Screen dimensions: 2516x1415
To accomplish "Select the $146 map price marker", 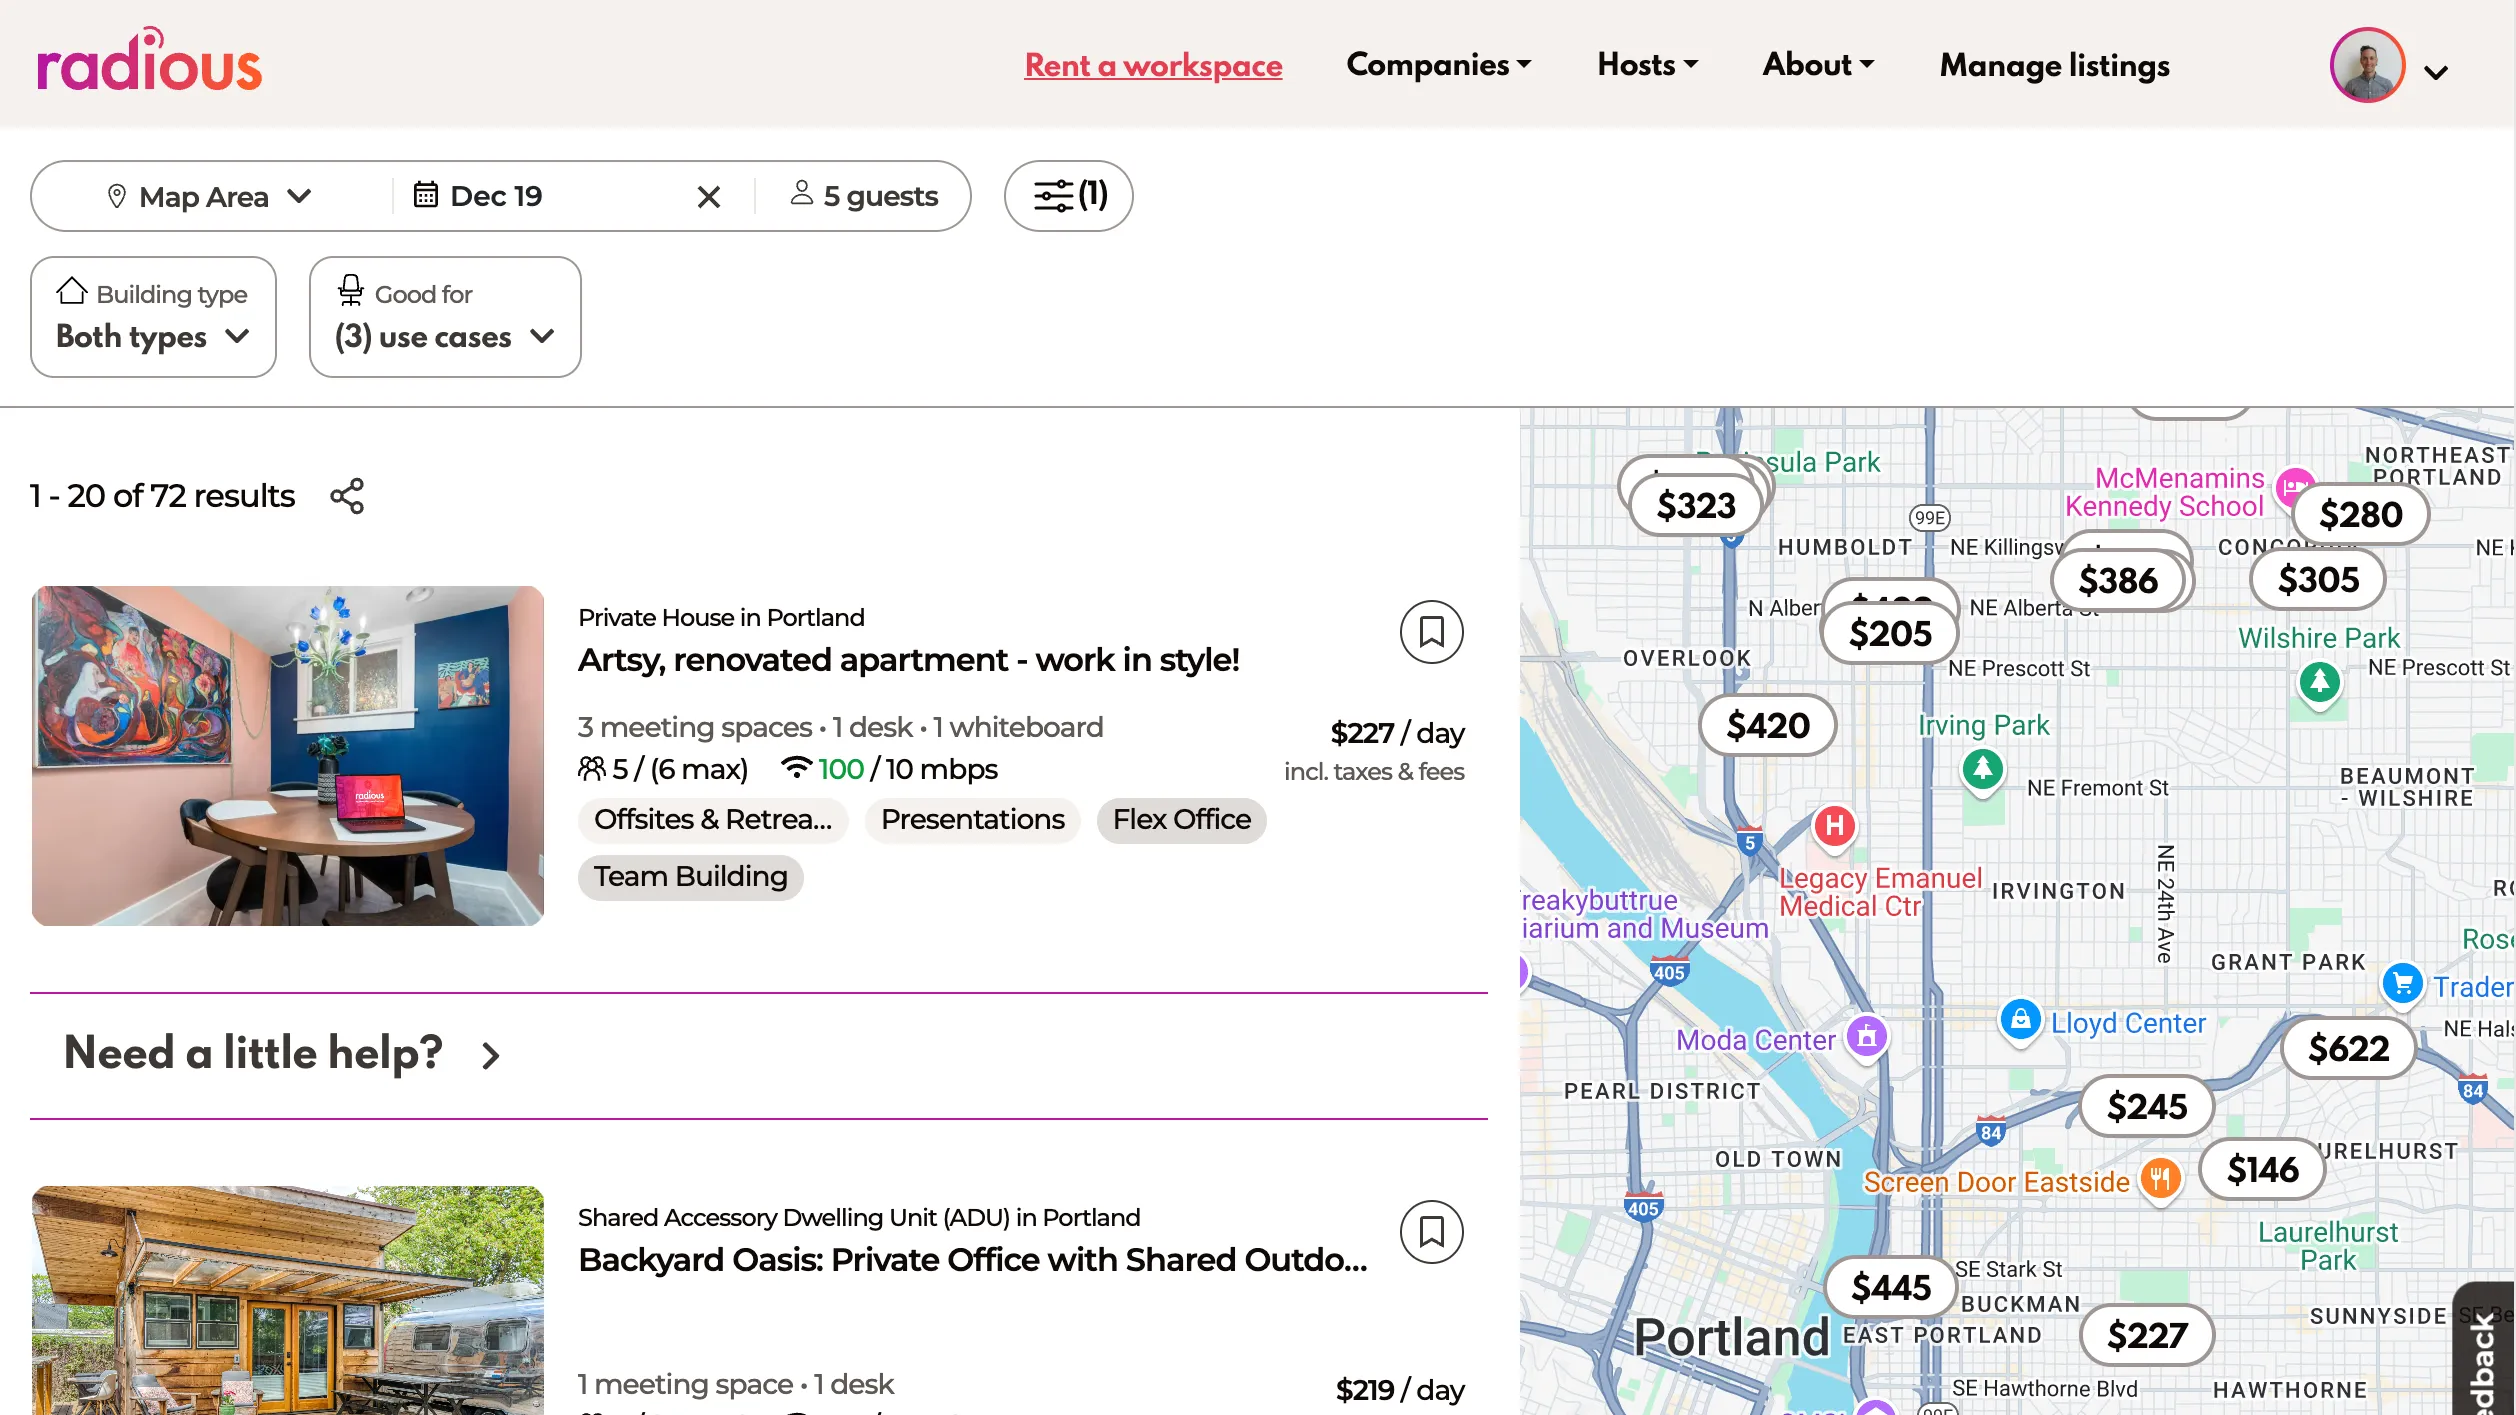I will 2262,1169.
